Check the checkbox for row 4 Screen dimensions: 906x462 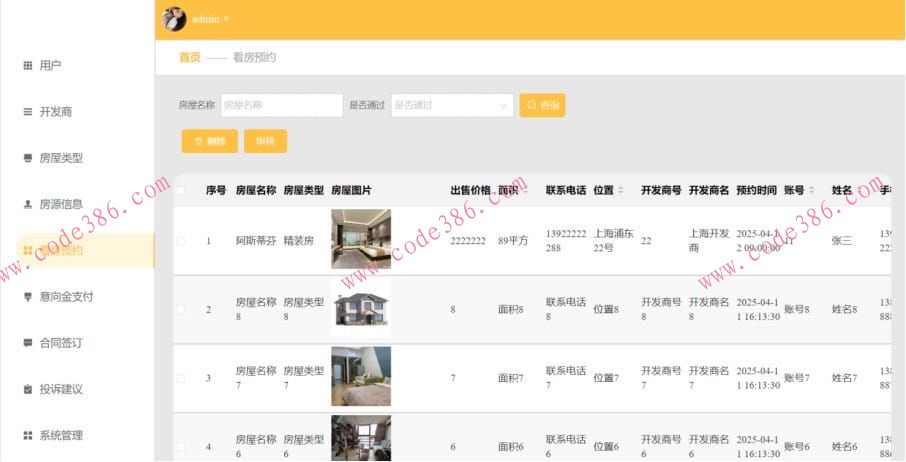tap(181, 446)
